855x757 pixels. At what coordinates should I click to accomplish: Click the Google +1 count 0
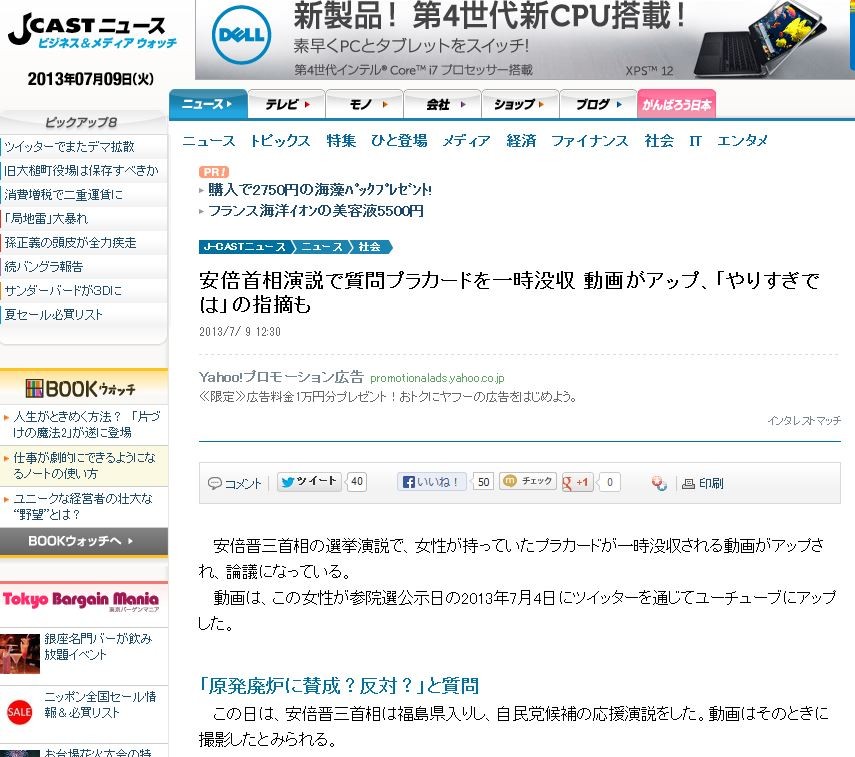[610, 482]
